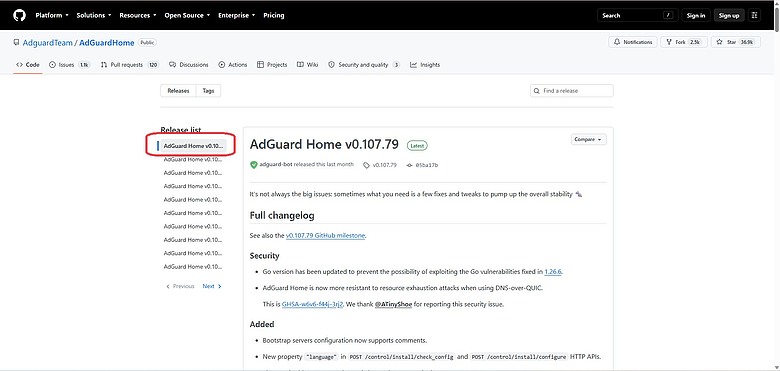Open the v0.107.79 GitHub milestone link
The height and width of the screenshot is (371, 780).
tap(325, 236)
